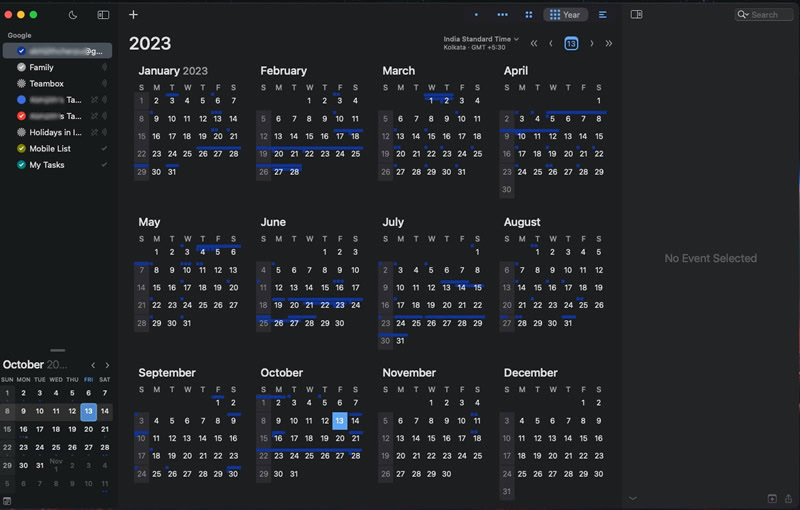Select May 31 in year view
The height and width of the screenshot is (510, 800).
coord(187,323)
